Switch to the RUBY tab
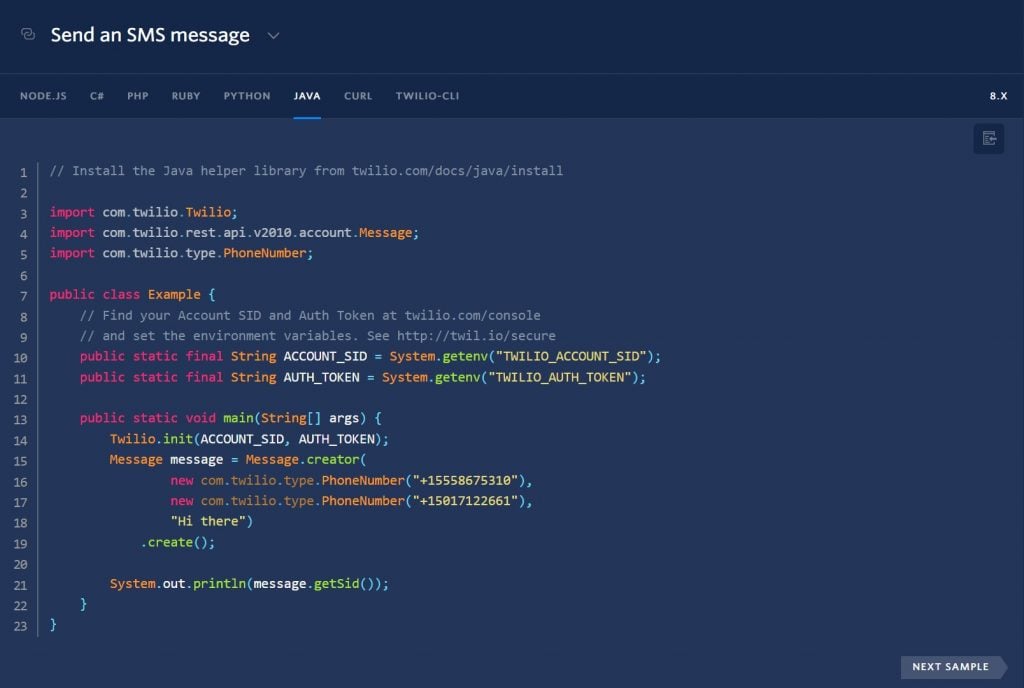Image resolution: width=1024 pixels, height=688 pixels. [185, 96]
